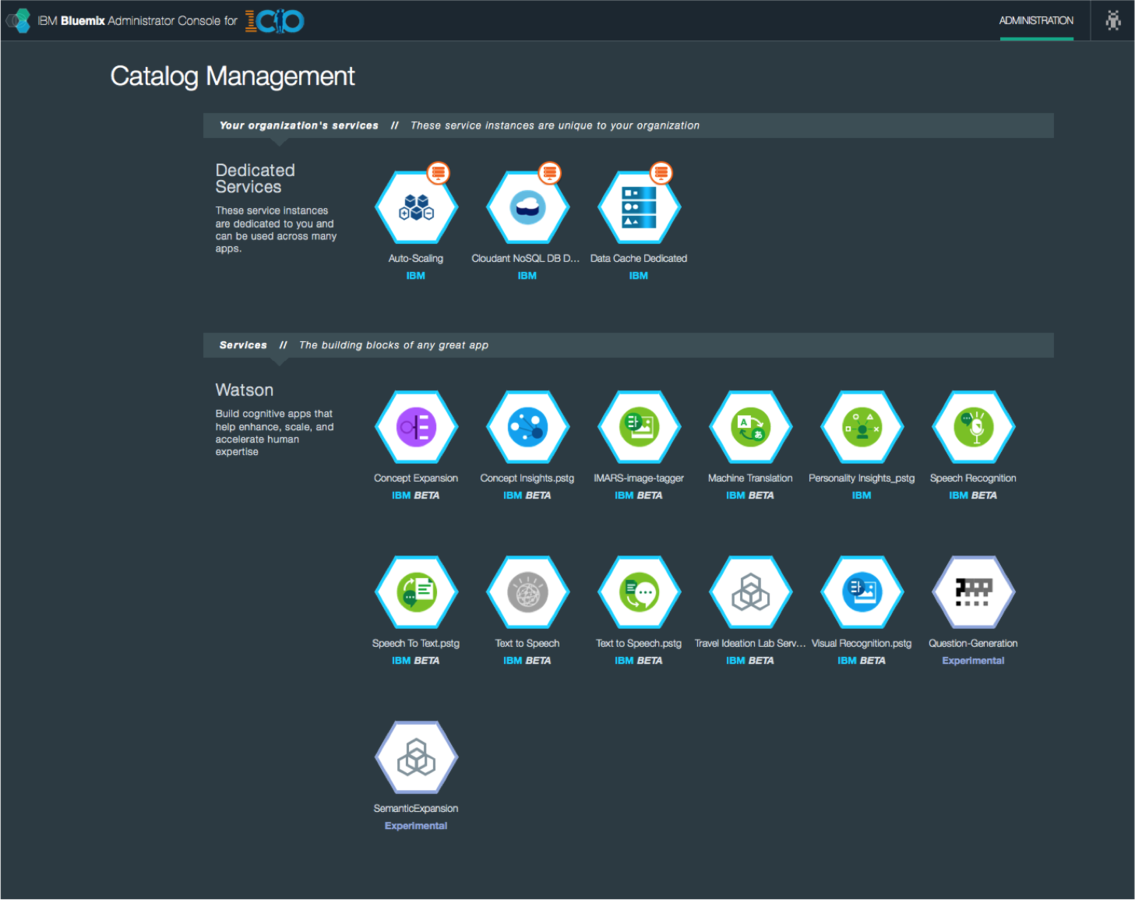Click the Personality Insights_pstg label
The width and height of the screenshot is (1135, 900).
click(861, 478)
